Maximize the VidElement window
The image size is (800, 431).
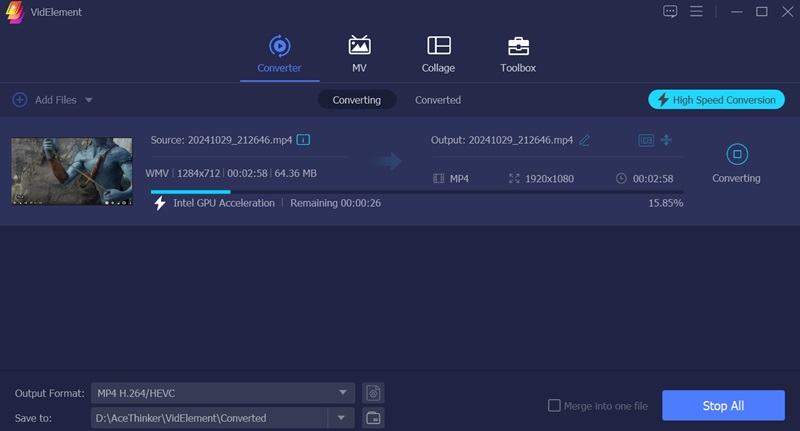[762, 11]
